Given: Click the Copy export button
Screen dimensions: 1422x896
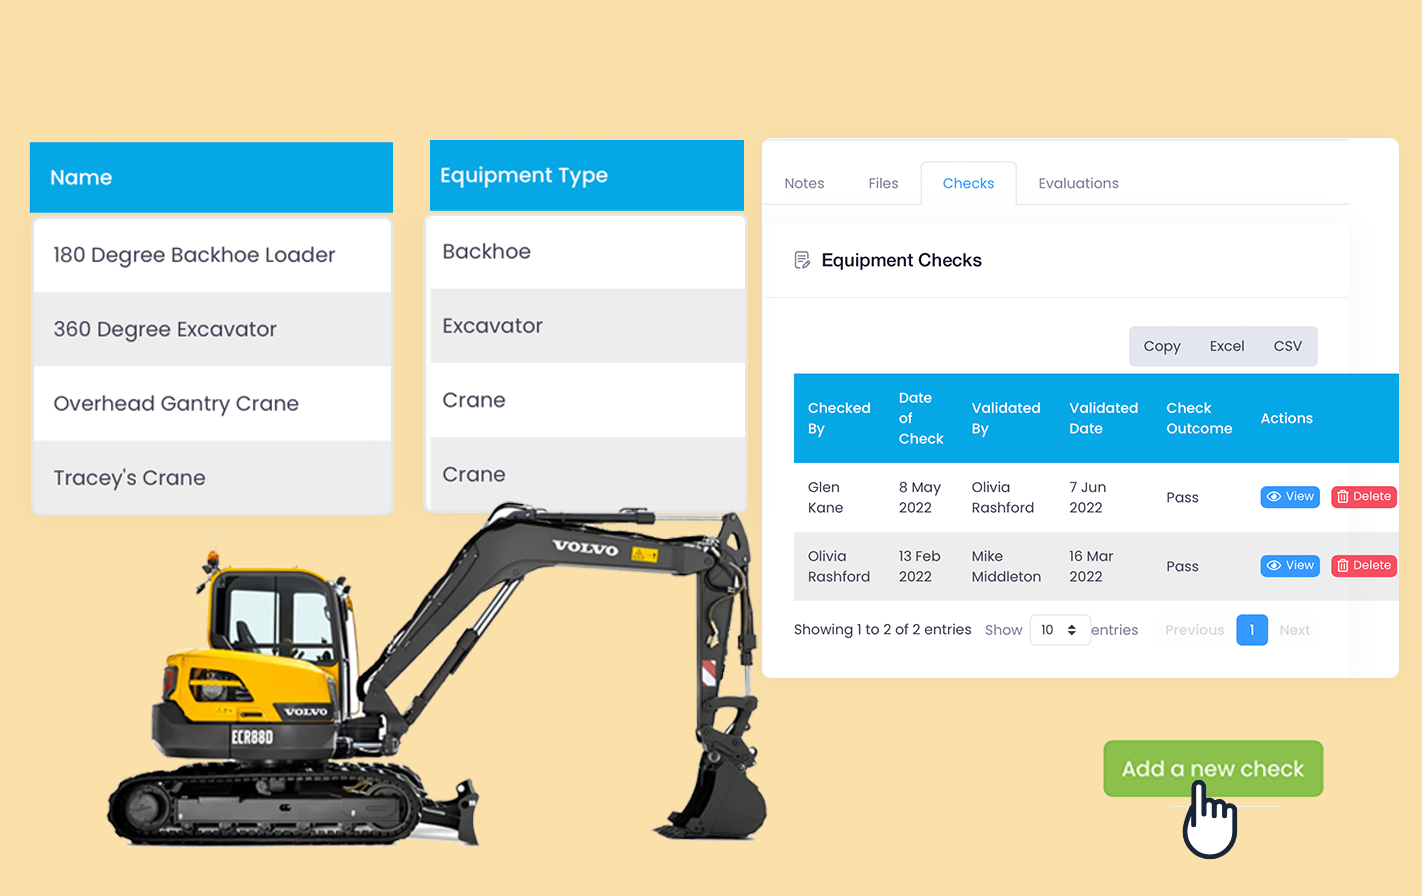Looking at the screenshot, I should [x=1161, y=345].
